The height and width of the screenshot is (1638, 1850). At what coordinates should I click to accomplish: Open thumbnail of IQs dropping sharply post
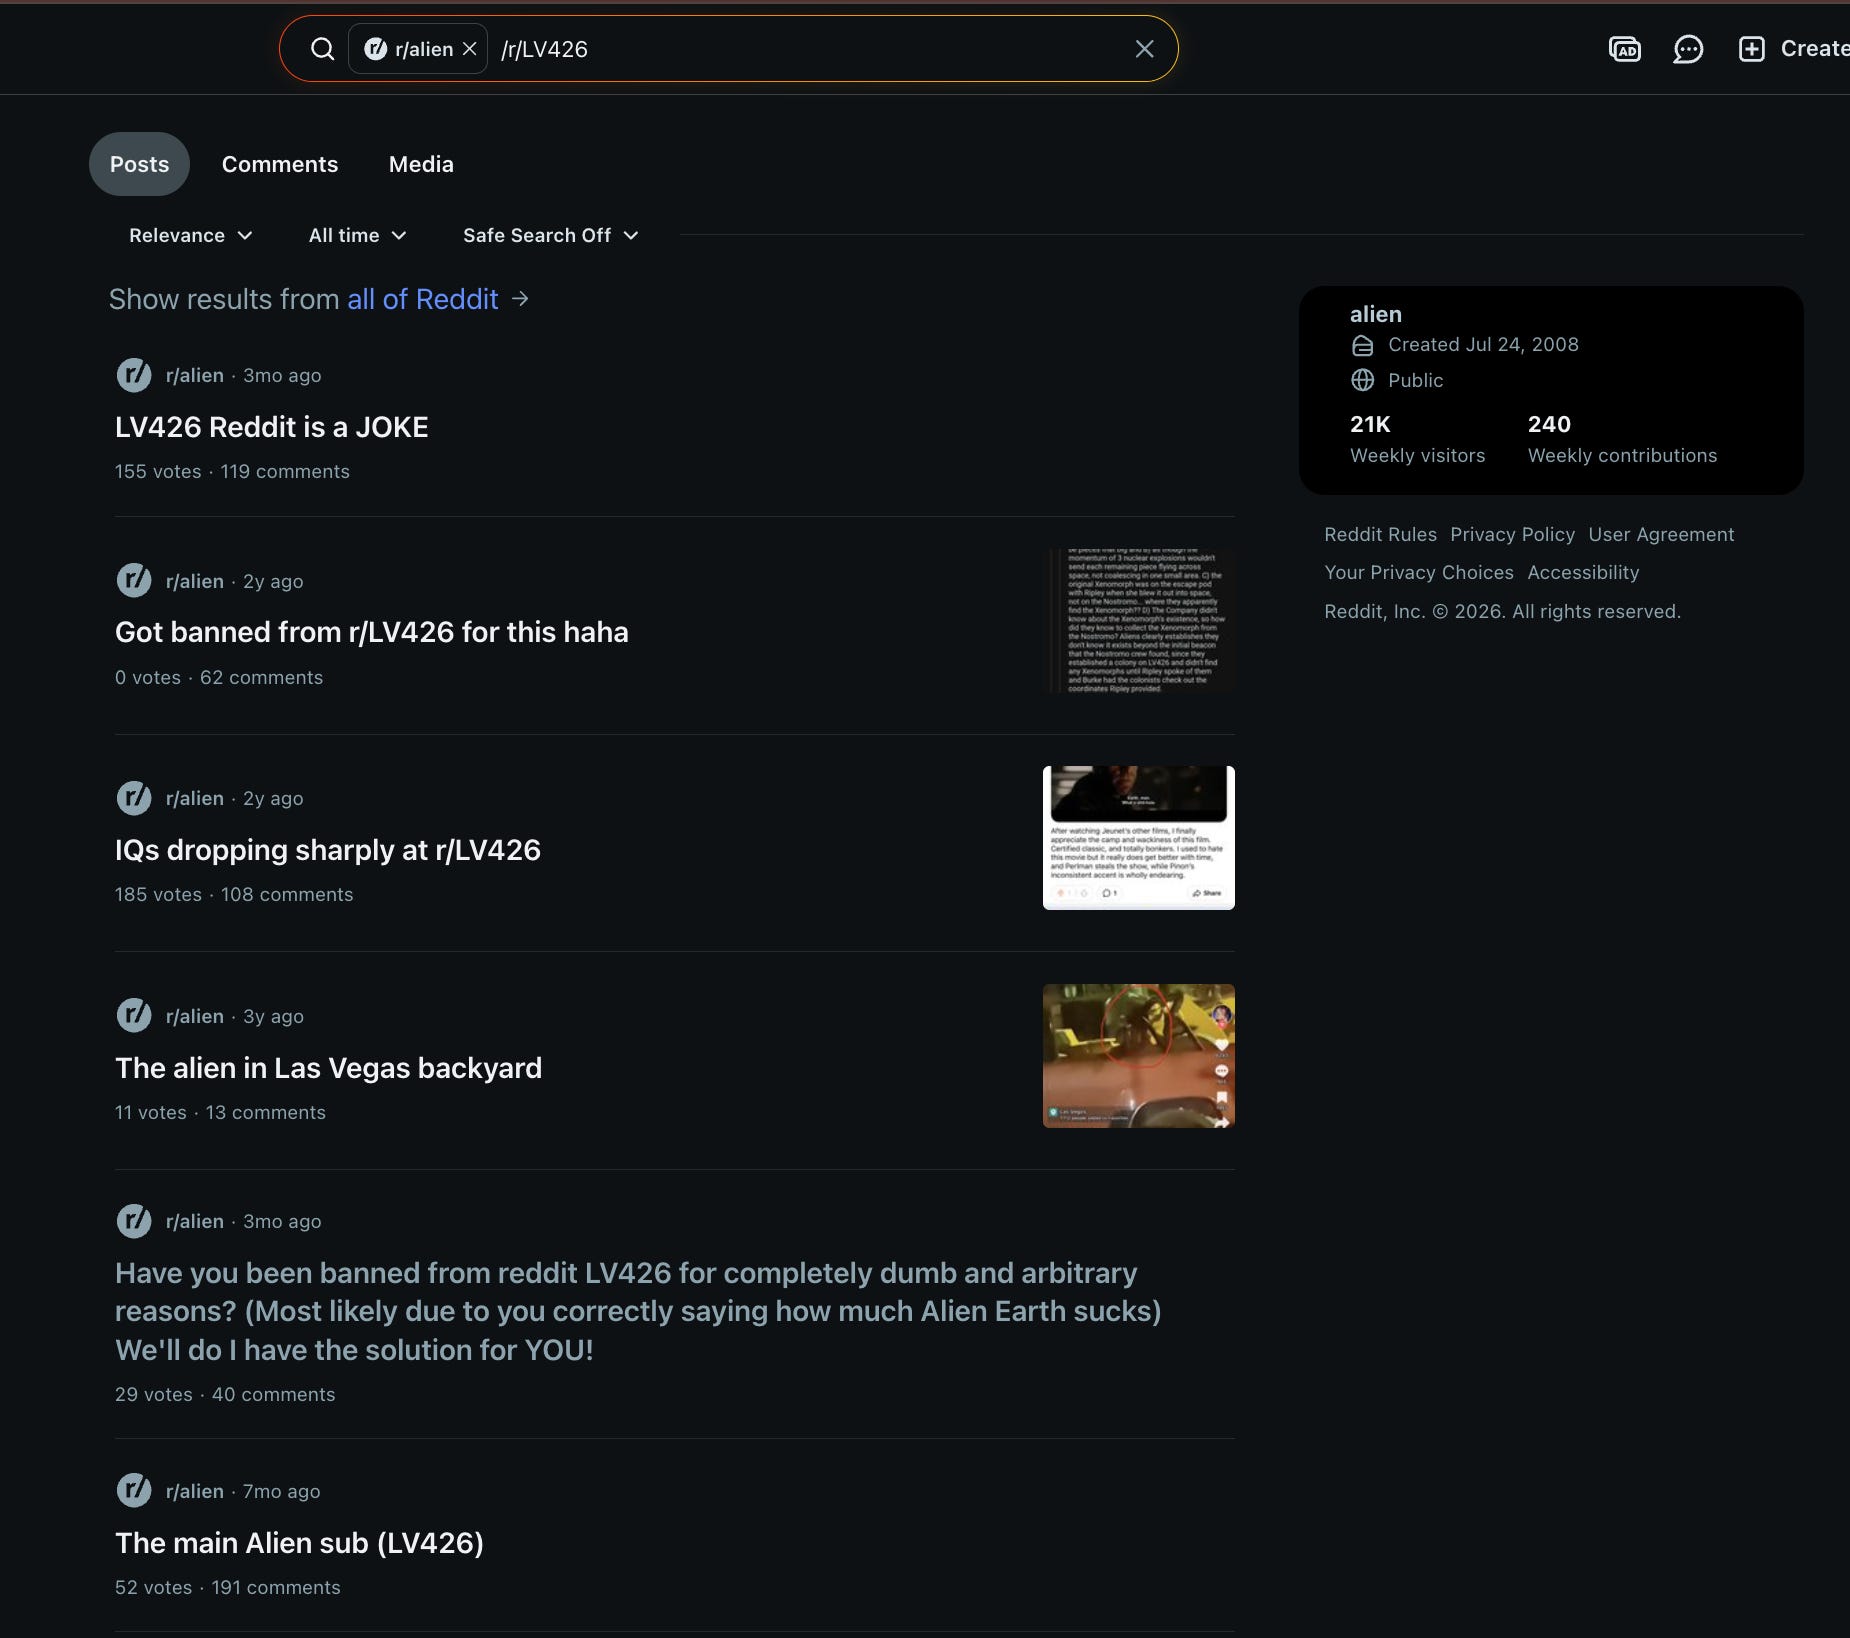pyautogui.click(x=1139, y=838)
